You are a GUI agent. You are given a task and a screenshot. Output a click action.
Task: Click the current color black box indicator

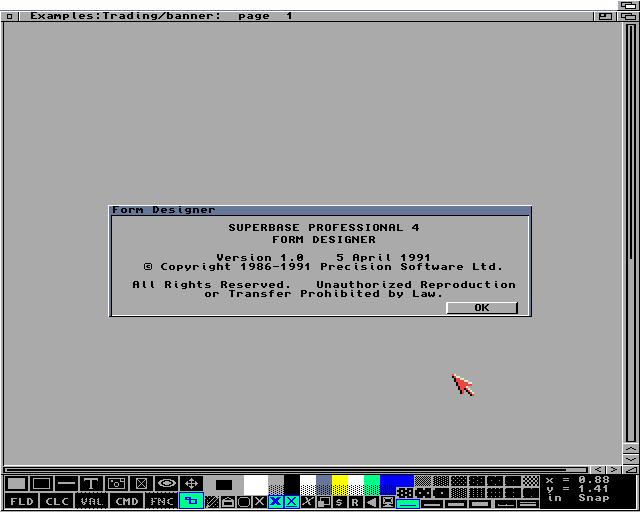pos(224,485)
